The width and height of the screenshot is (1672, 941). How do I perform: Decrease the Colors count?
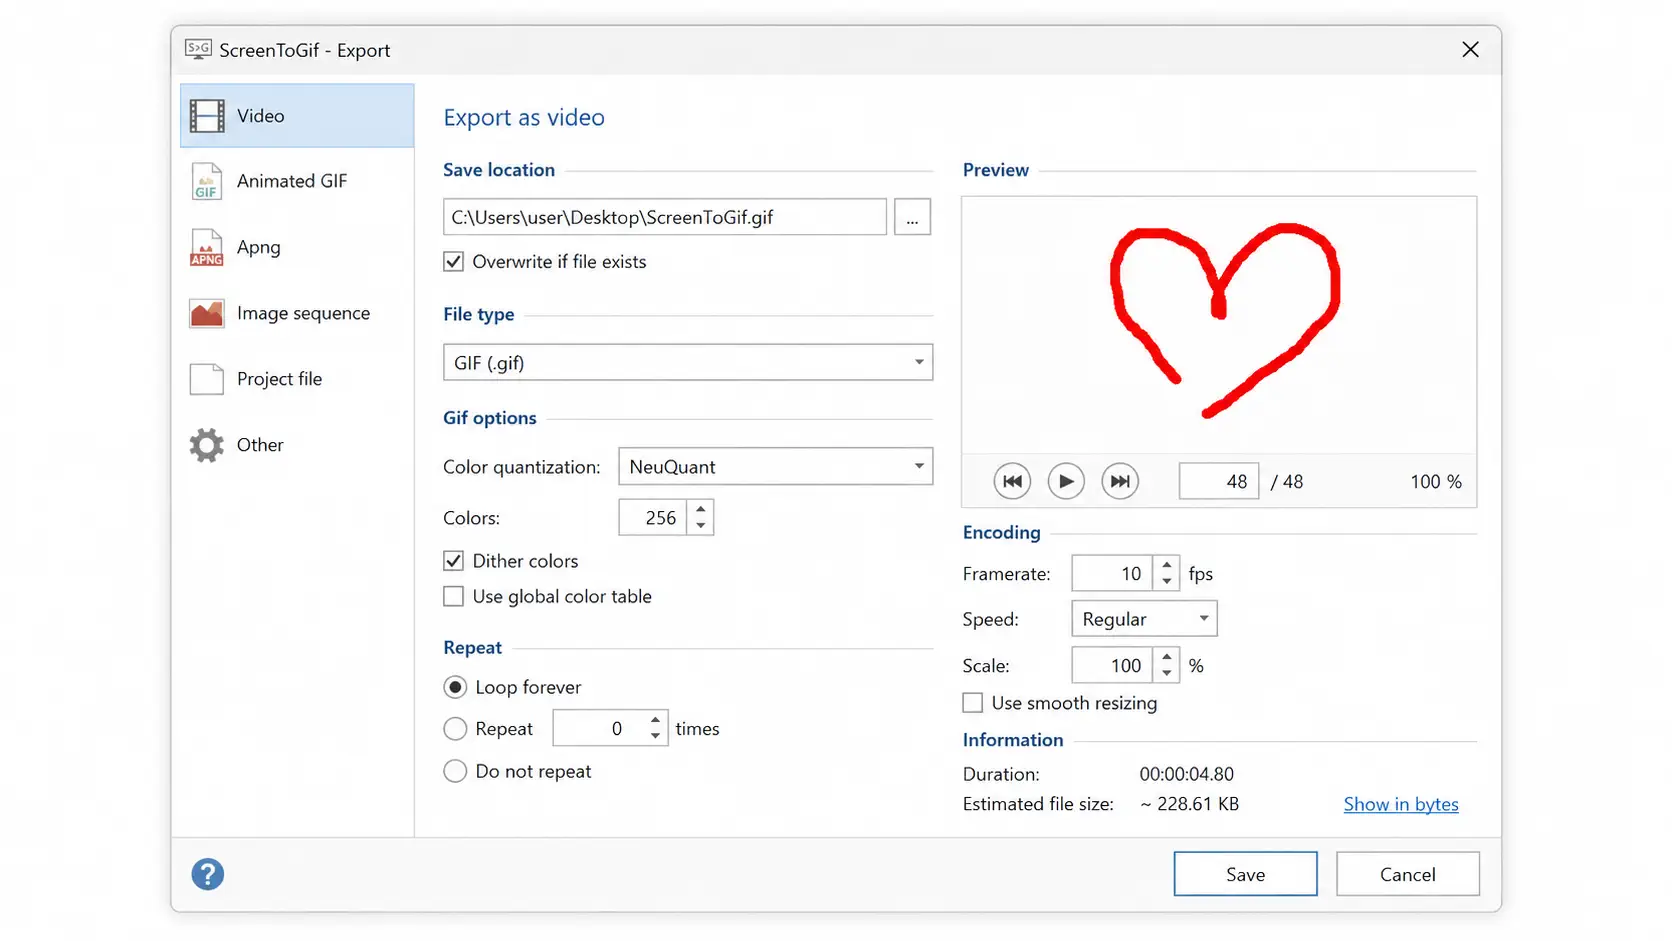point(701,526)
